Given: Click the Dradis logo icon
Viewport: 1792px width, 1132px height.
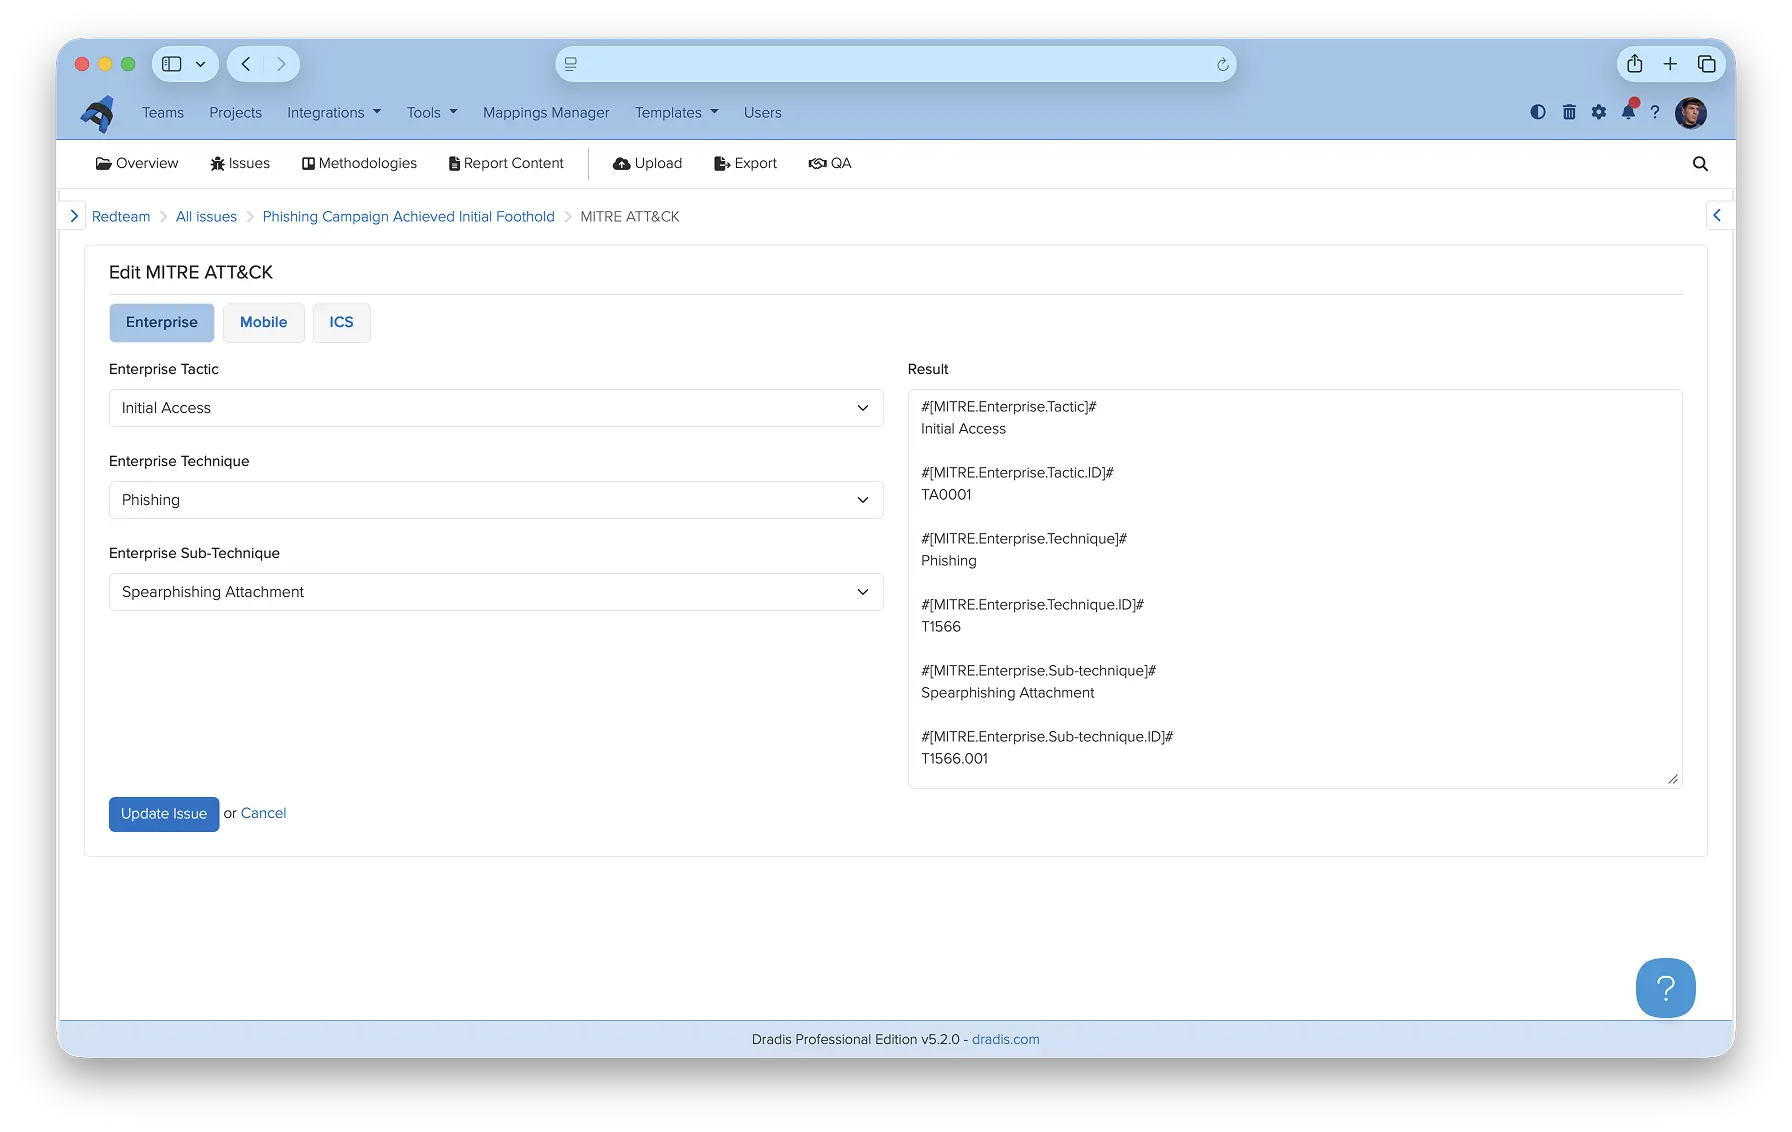Looking at the screenshot, I should coord(98,113).
